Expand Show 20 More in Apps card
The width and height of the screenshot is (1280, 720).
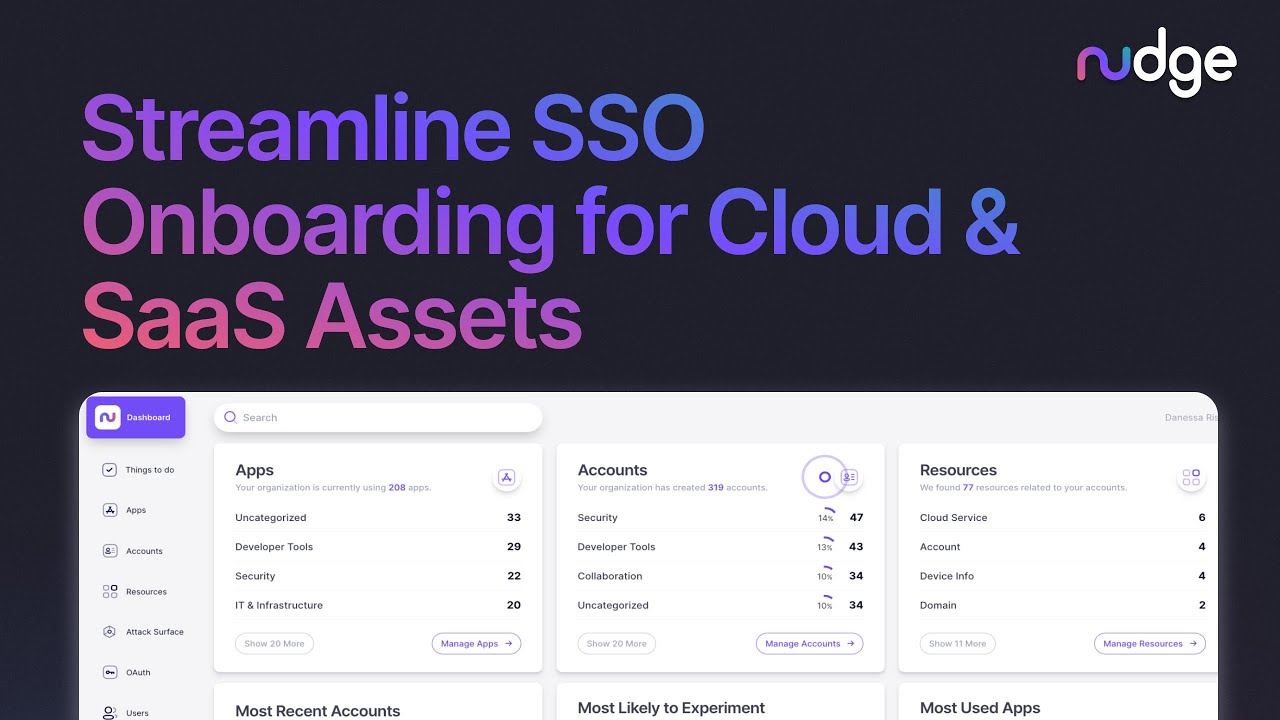tap(274, 644)
